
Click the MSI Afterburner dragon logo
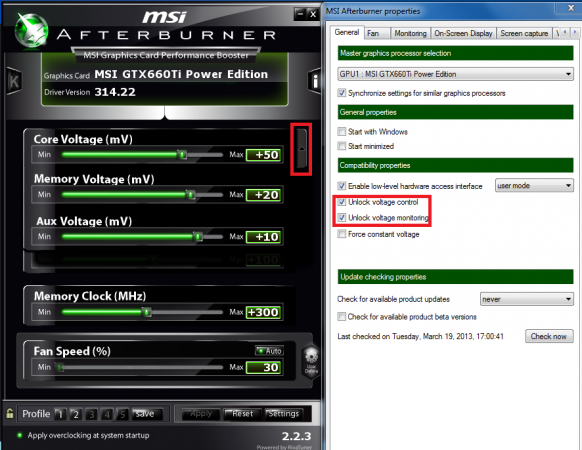[31, 31]
